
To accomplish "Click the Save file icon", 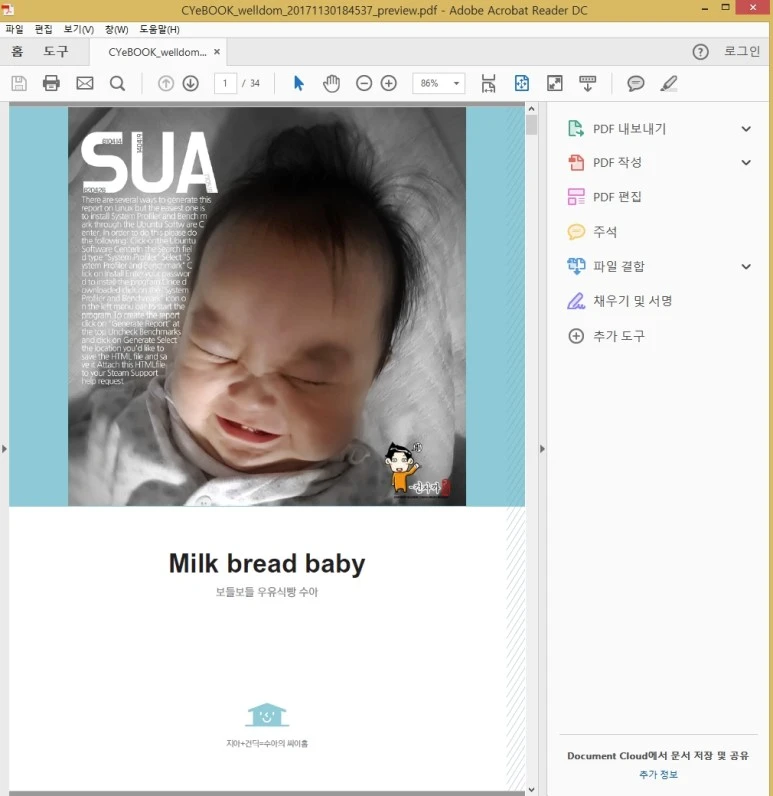I will pos(19,83).
